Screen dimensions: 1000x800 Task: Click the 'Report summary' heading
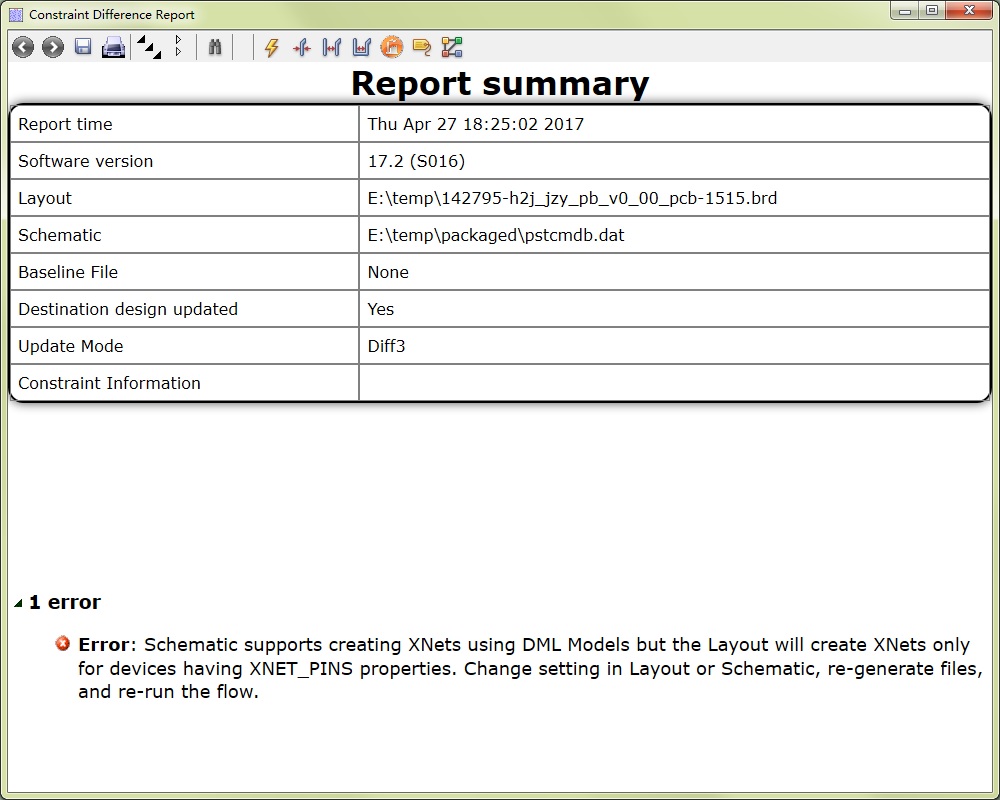pos(500,84)
